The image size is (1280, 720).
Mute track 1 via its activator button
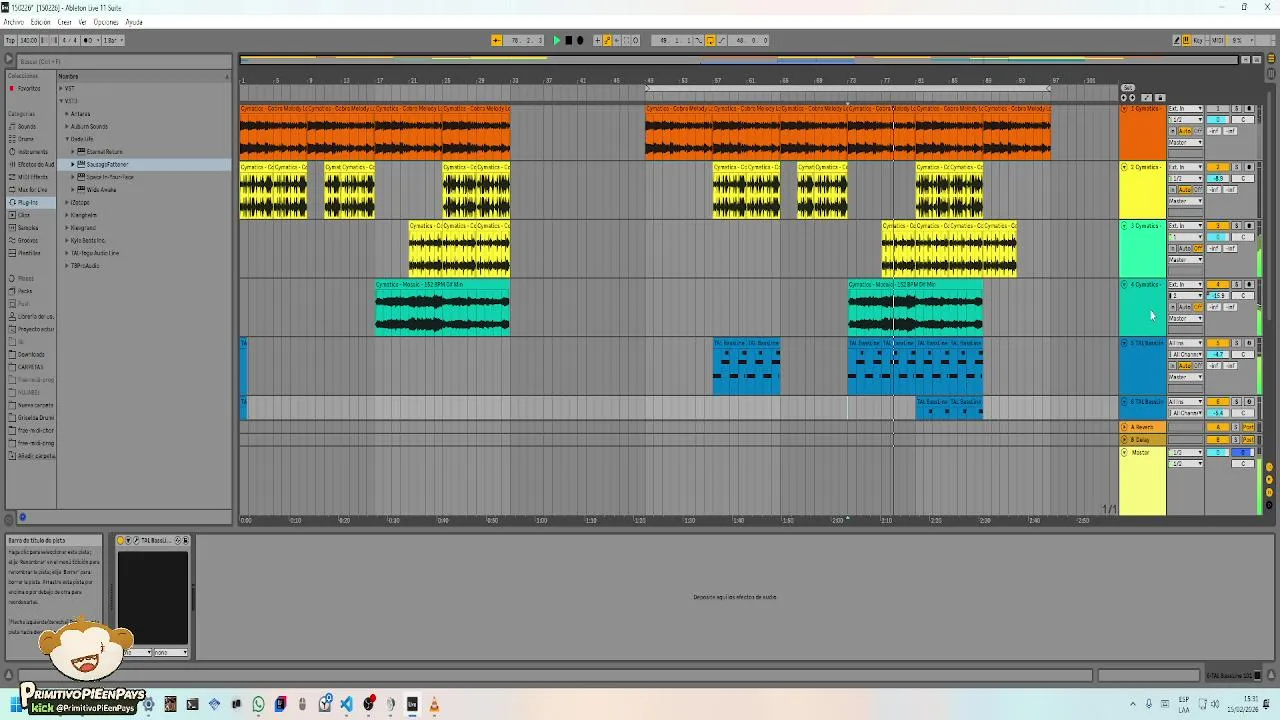click(1218, 108)
